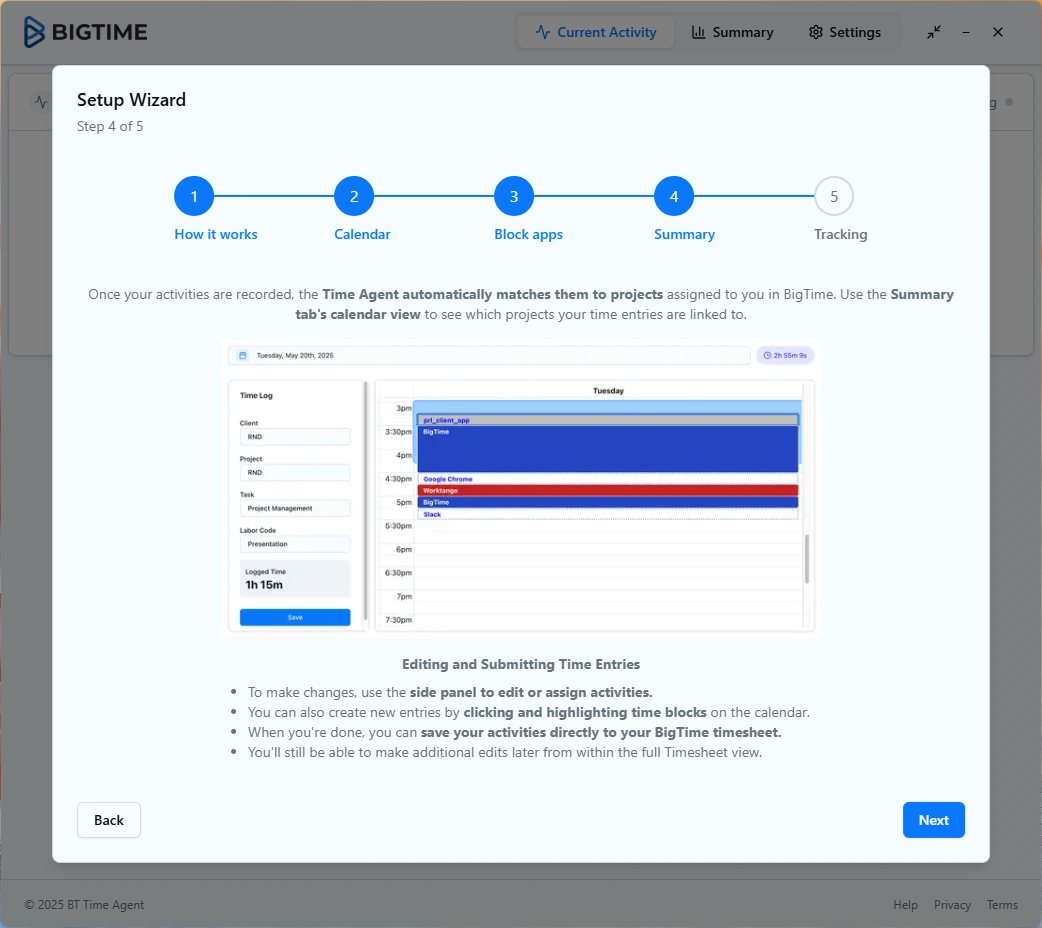1042x928 pixels.
Task: Switch to the Summary tab
Action: pyautogui.click(x=732, y=32)
